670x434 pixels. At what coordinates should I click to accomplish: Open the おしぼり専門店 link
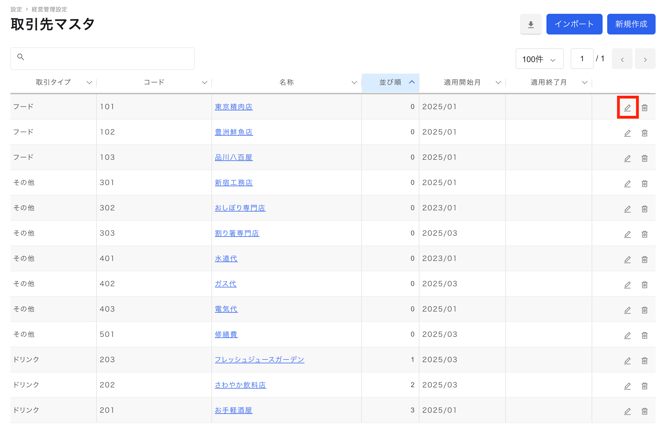tap(240, 208)
